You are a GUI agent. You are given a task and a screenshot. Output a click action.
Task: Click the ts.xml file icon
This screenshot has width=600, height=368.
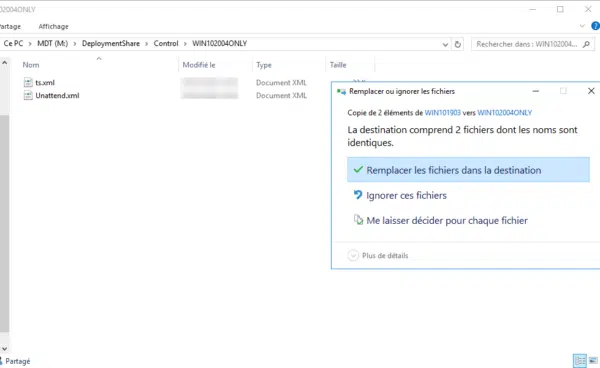(28, 82)
